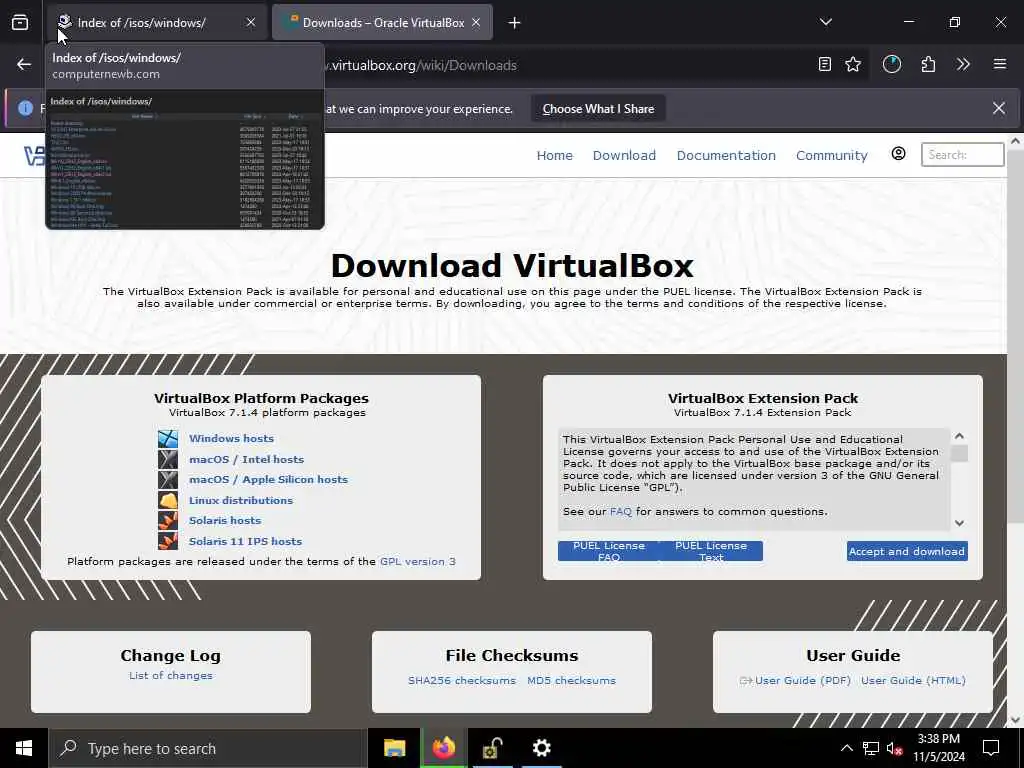Open the Windows Start menu
This screenshot has width=1024, height=768.
coord(24,748)
